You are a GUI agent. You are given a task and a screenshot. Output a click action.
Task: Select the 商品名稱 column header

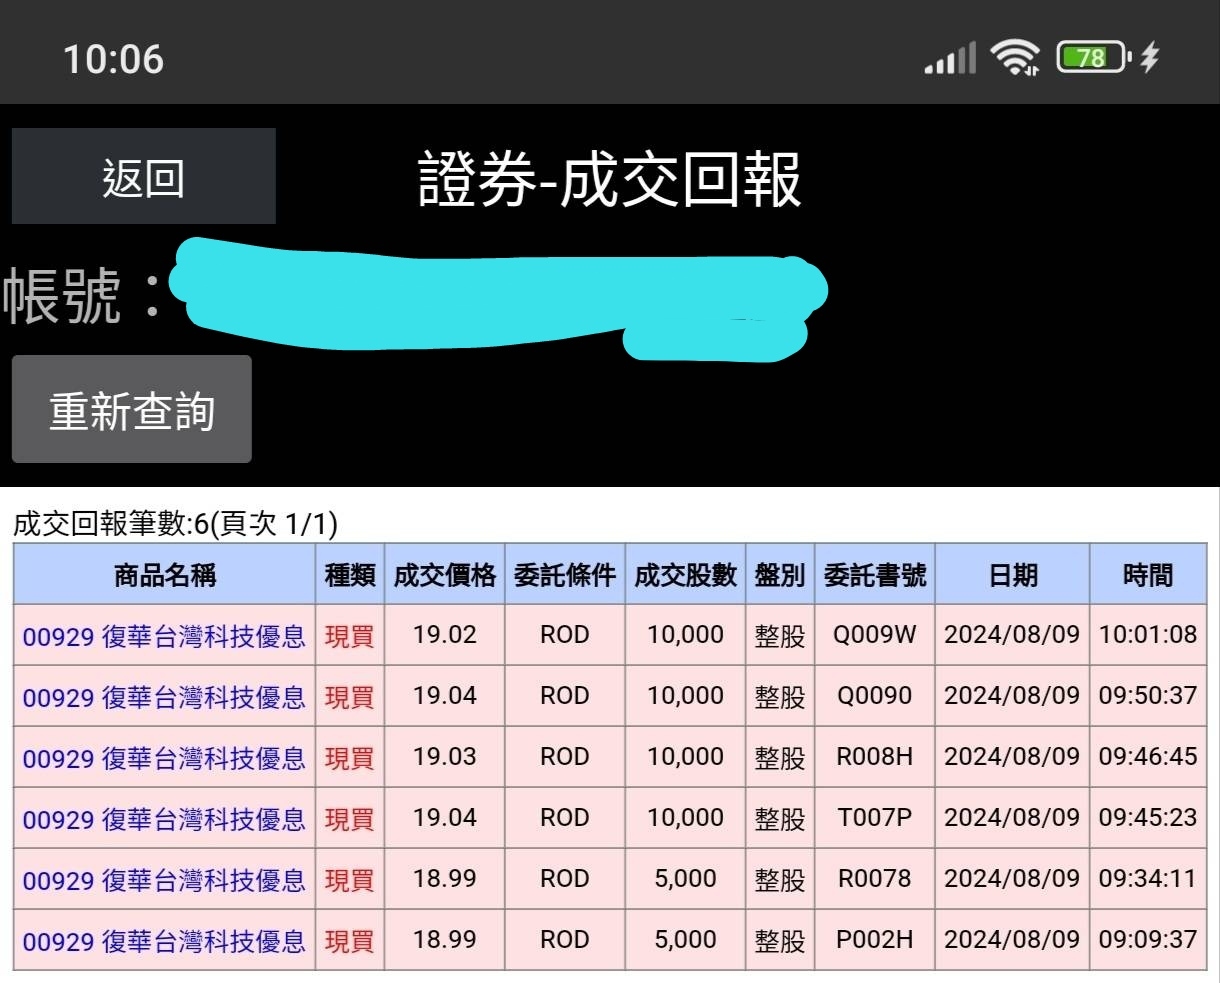click(x=165, y=575)
